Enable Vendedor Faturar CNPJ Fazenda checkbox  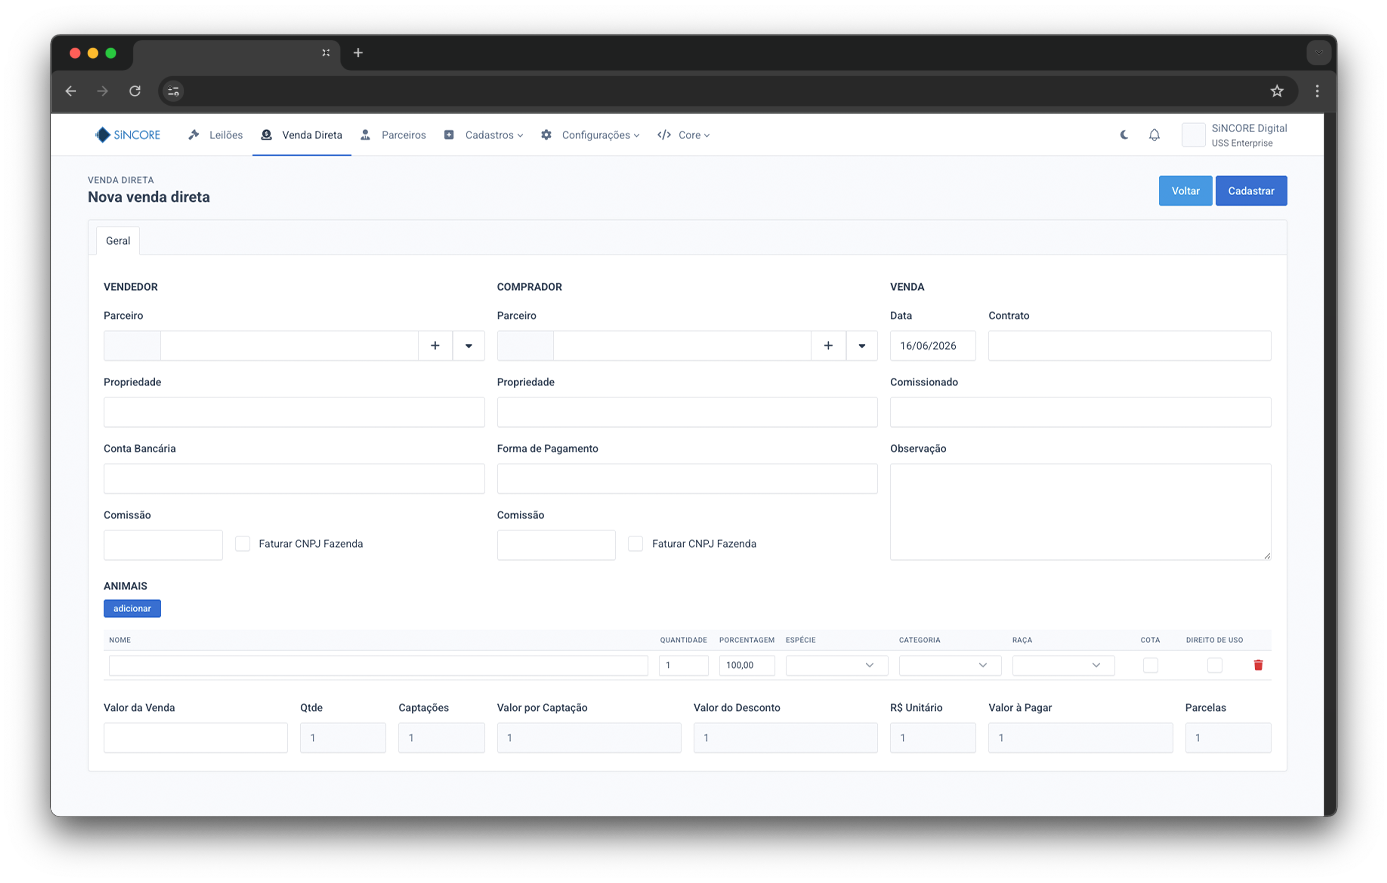tap(242, 544)
